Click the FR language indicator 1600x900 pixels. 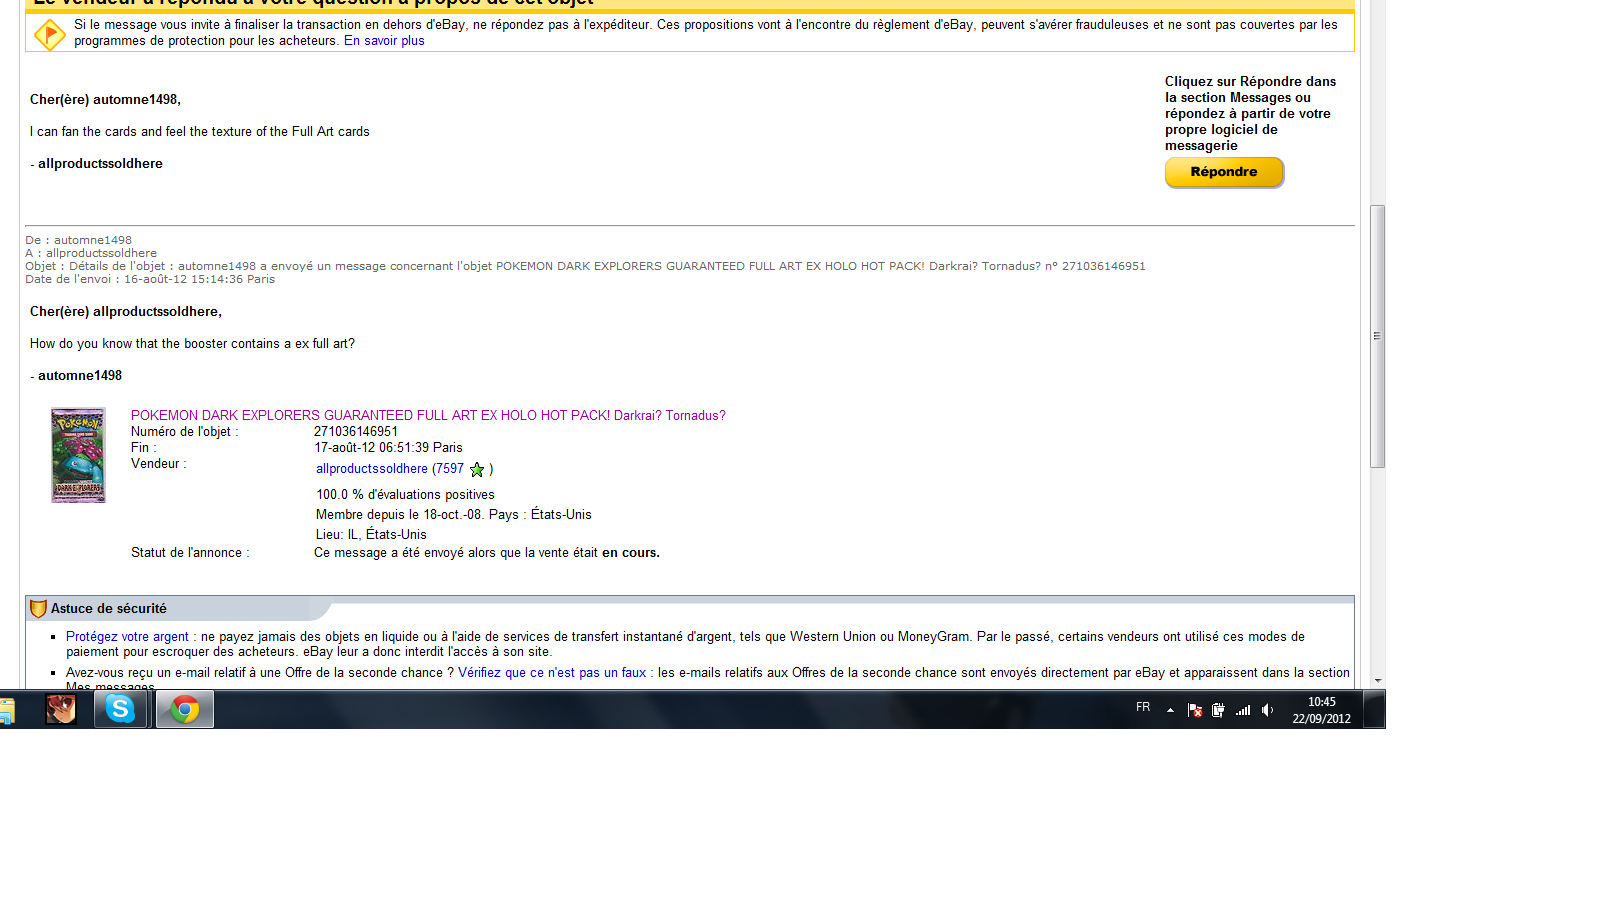click(x=1143, y=707)
